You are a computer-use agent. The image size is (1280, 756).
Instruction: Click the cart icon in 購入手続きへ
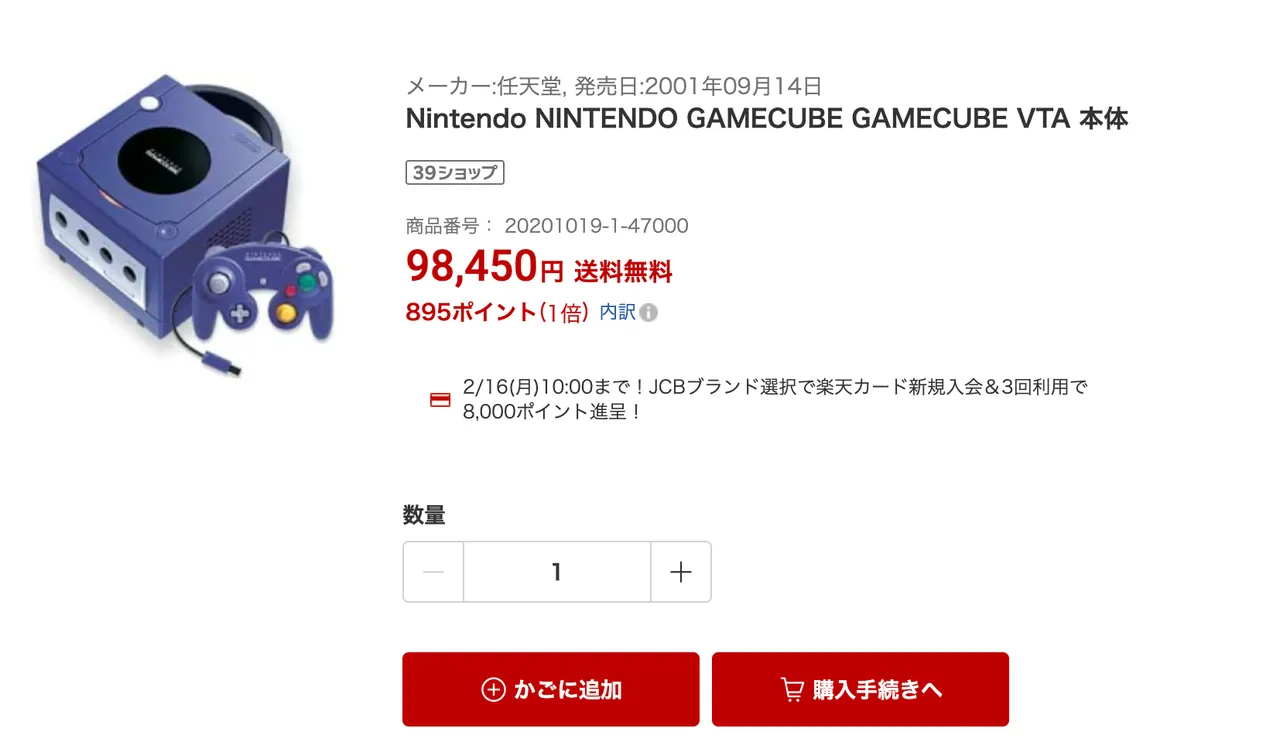792,690
